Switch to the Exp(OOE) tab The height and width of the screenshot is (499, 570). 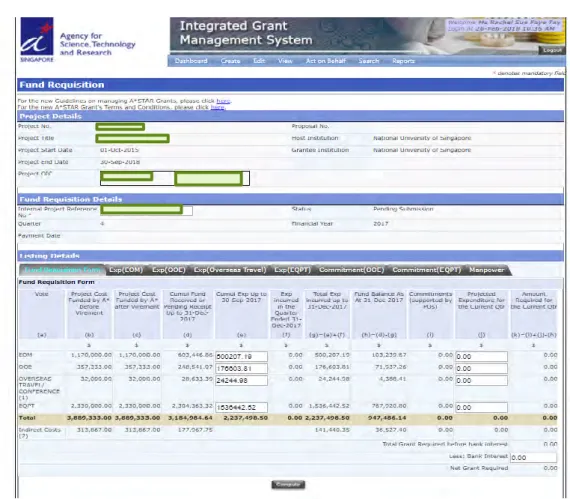169,270
